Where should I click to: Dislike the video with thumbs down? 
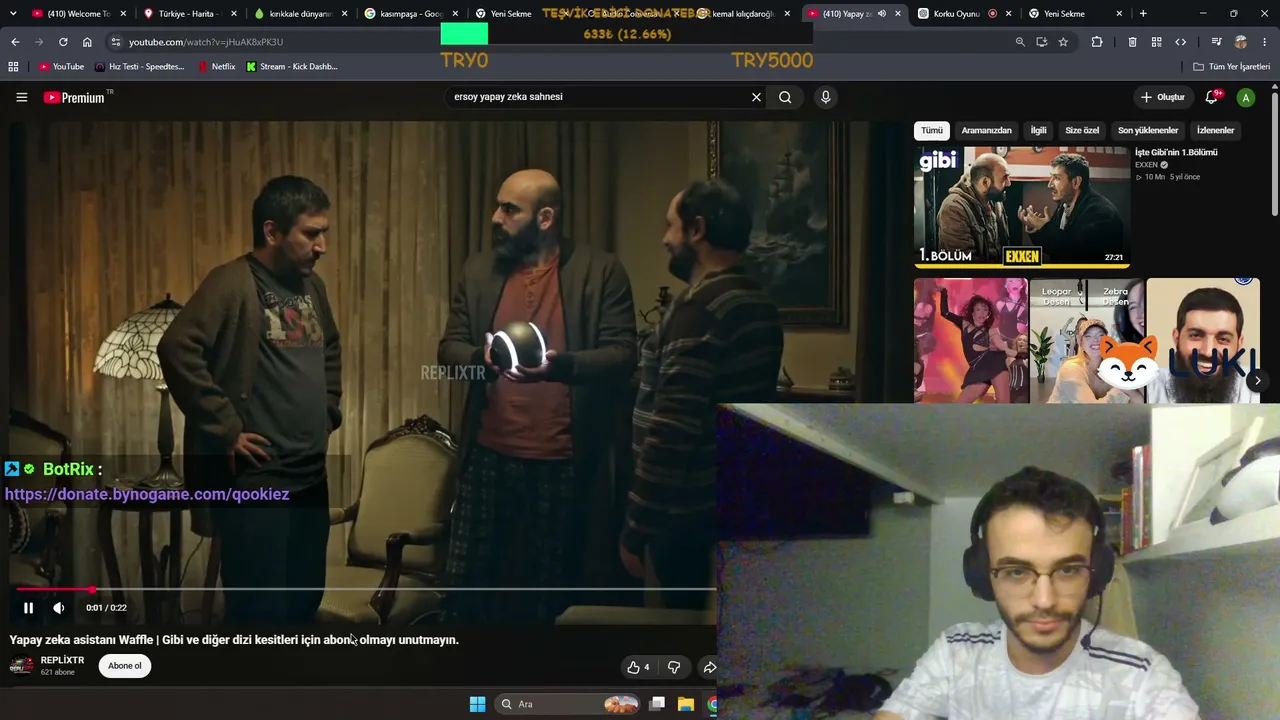click(x=674, y=667)
